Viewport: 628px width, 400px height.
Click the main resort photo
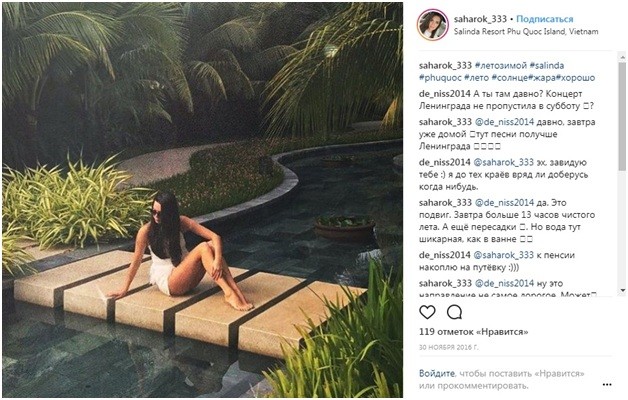(202, 200)
